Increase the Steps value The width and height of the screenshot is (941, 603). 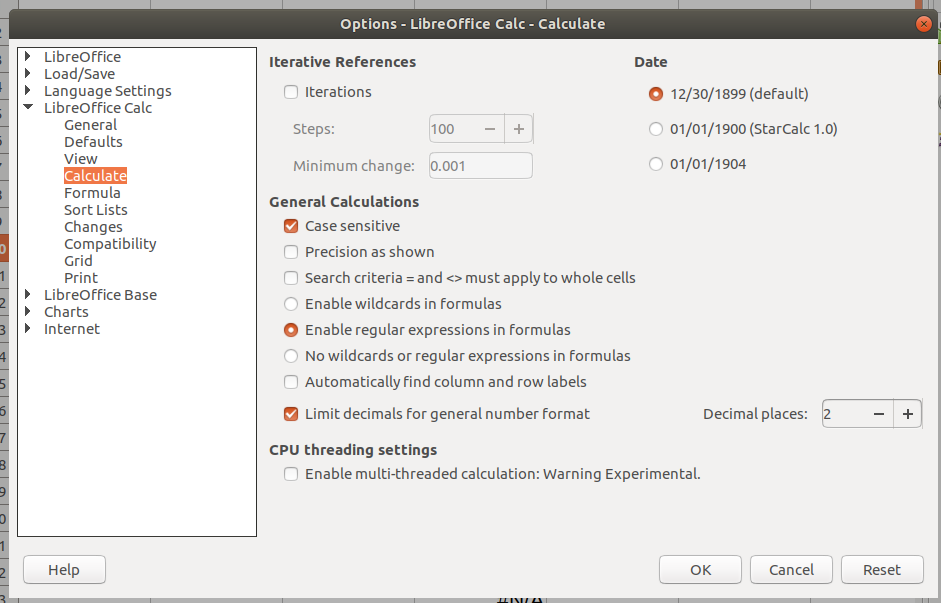pyautogui.click(x=519, y=129)
